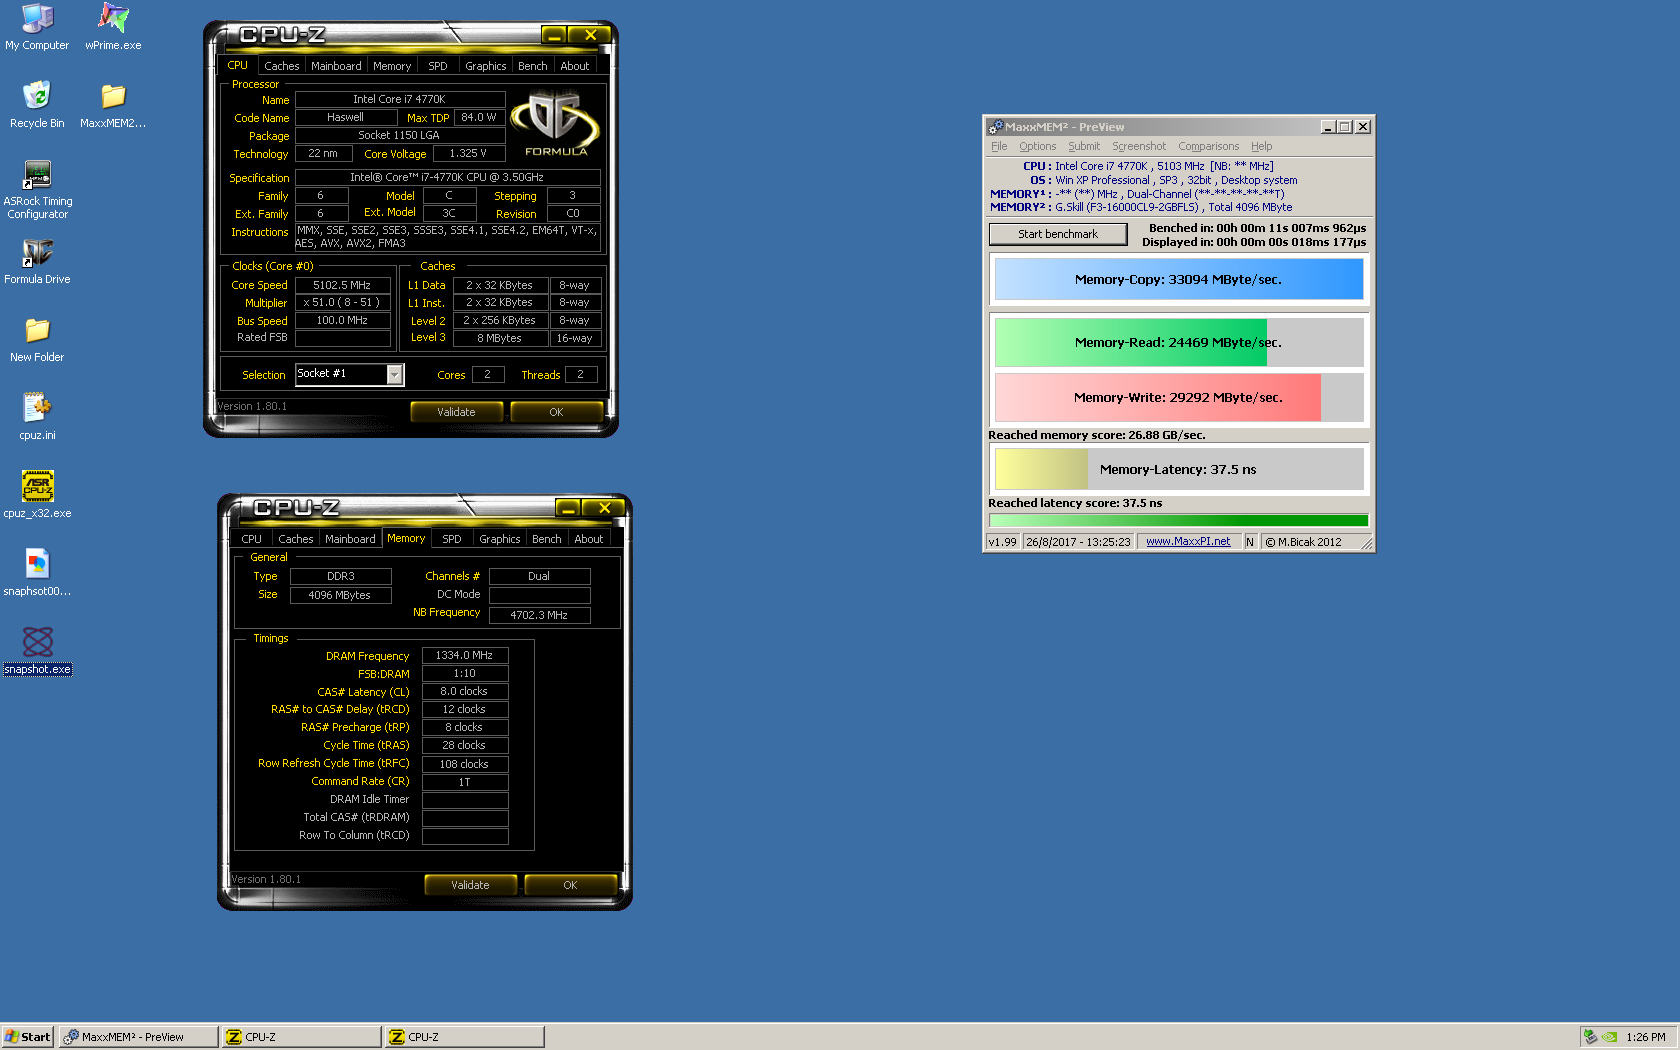Switch to MaxxMEM² - PreView taskbar button
Image resolution: width=1680 pixels, height=1050 pixels.
(x=138, y=1037)
